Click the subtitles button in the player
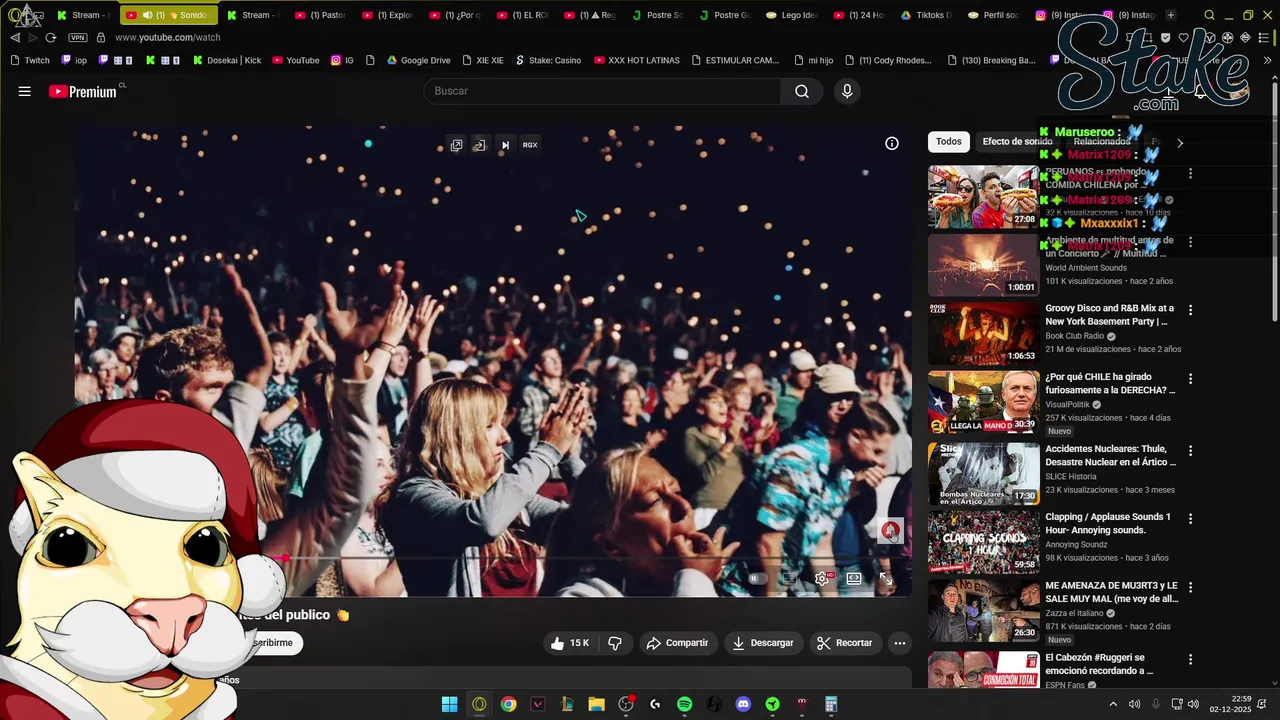 (790, 578)
